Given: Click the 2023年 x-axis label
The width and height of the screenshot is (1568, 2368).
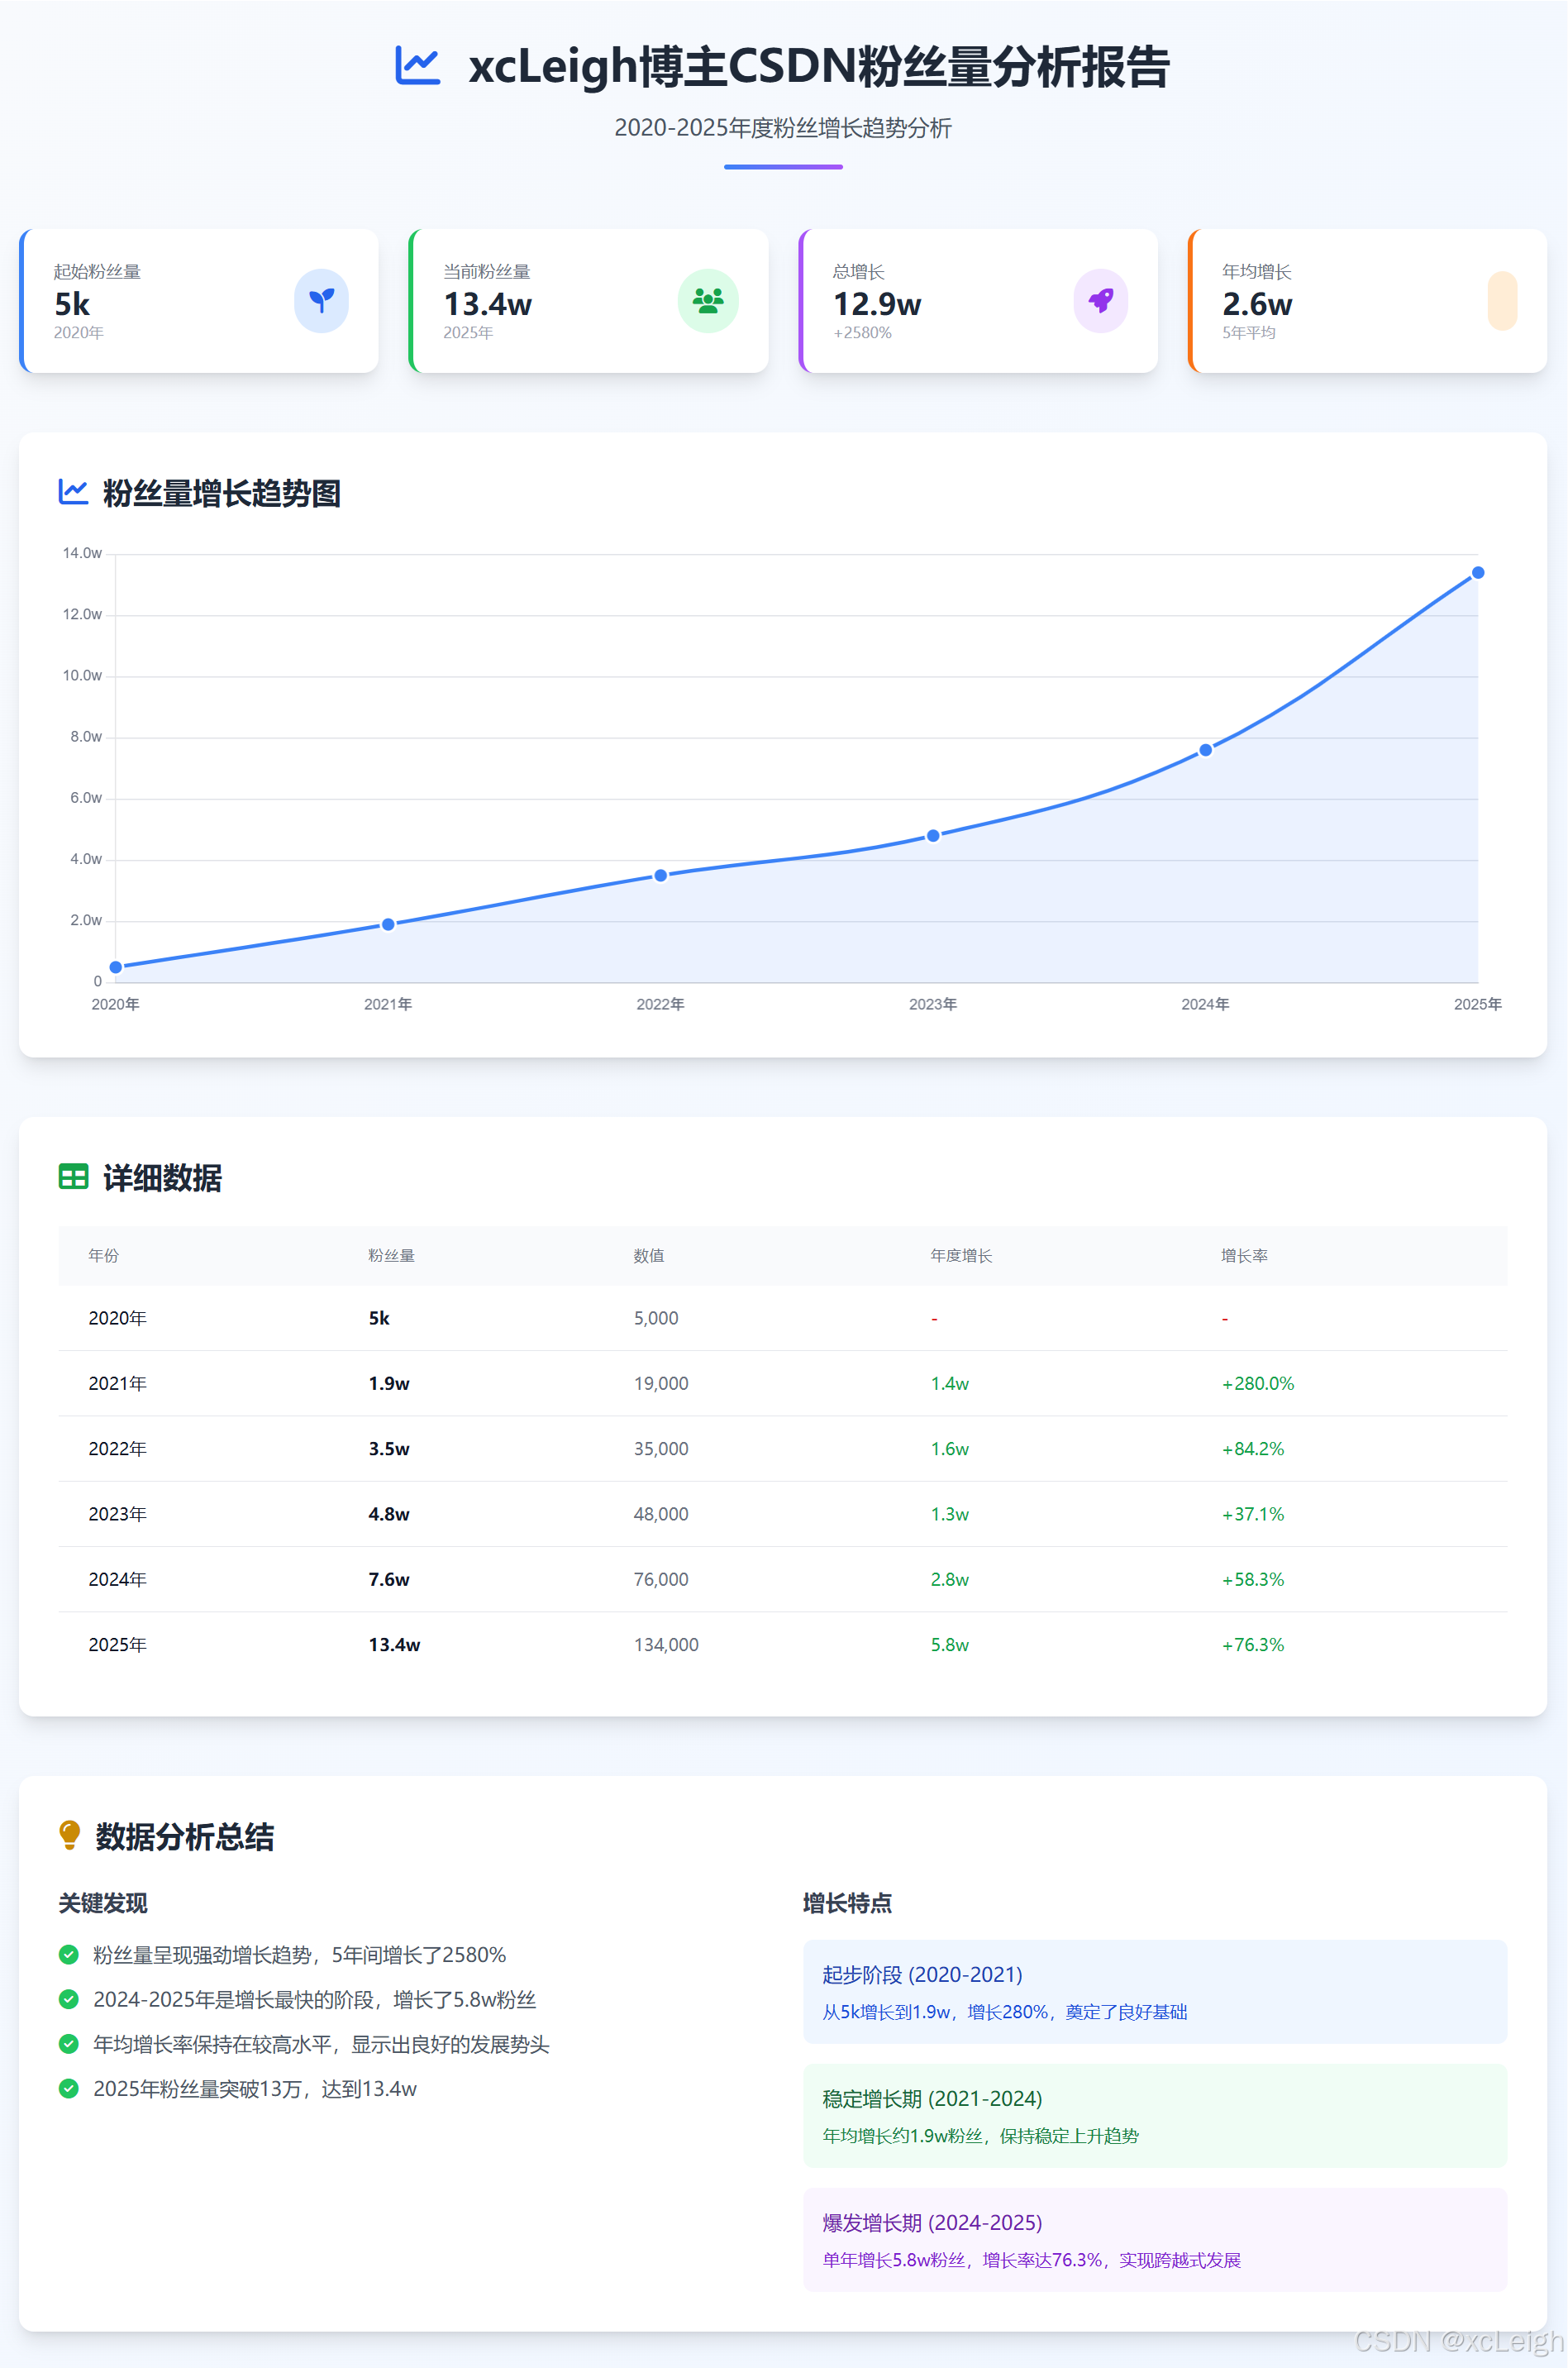Looking at the screenshot, I should point(933,1004).
